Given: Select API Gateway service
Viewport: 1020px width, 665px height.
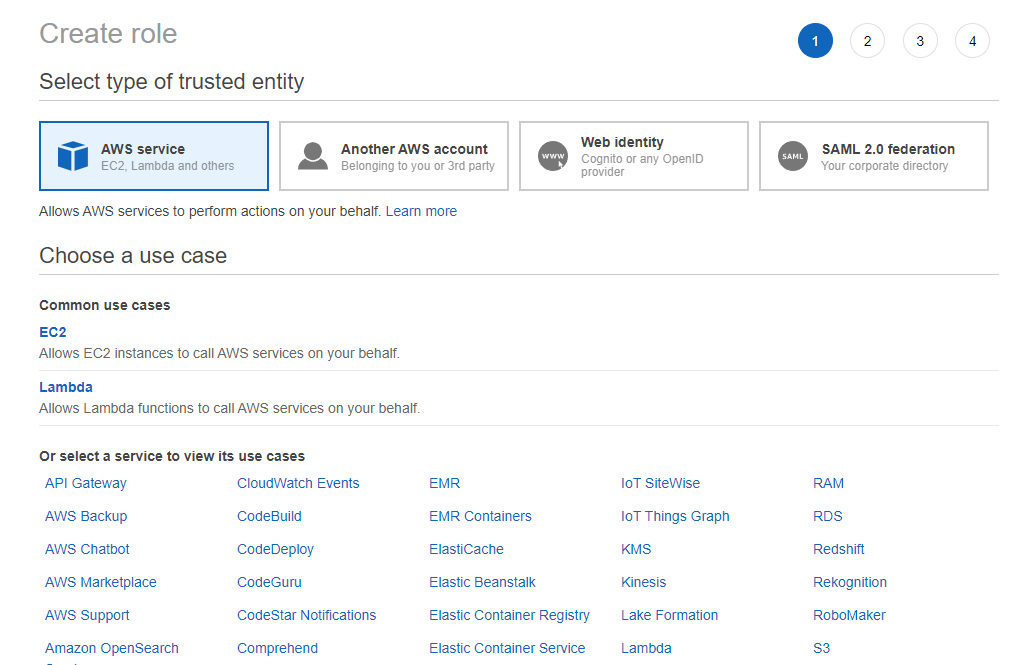Looking at the screenshot, I should pyautogui.click(x=86, y=483).
